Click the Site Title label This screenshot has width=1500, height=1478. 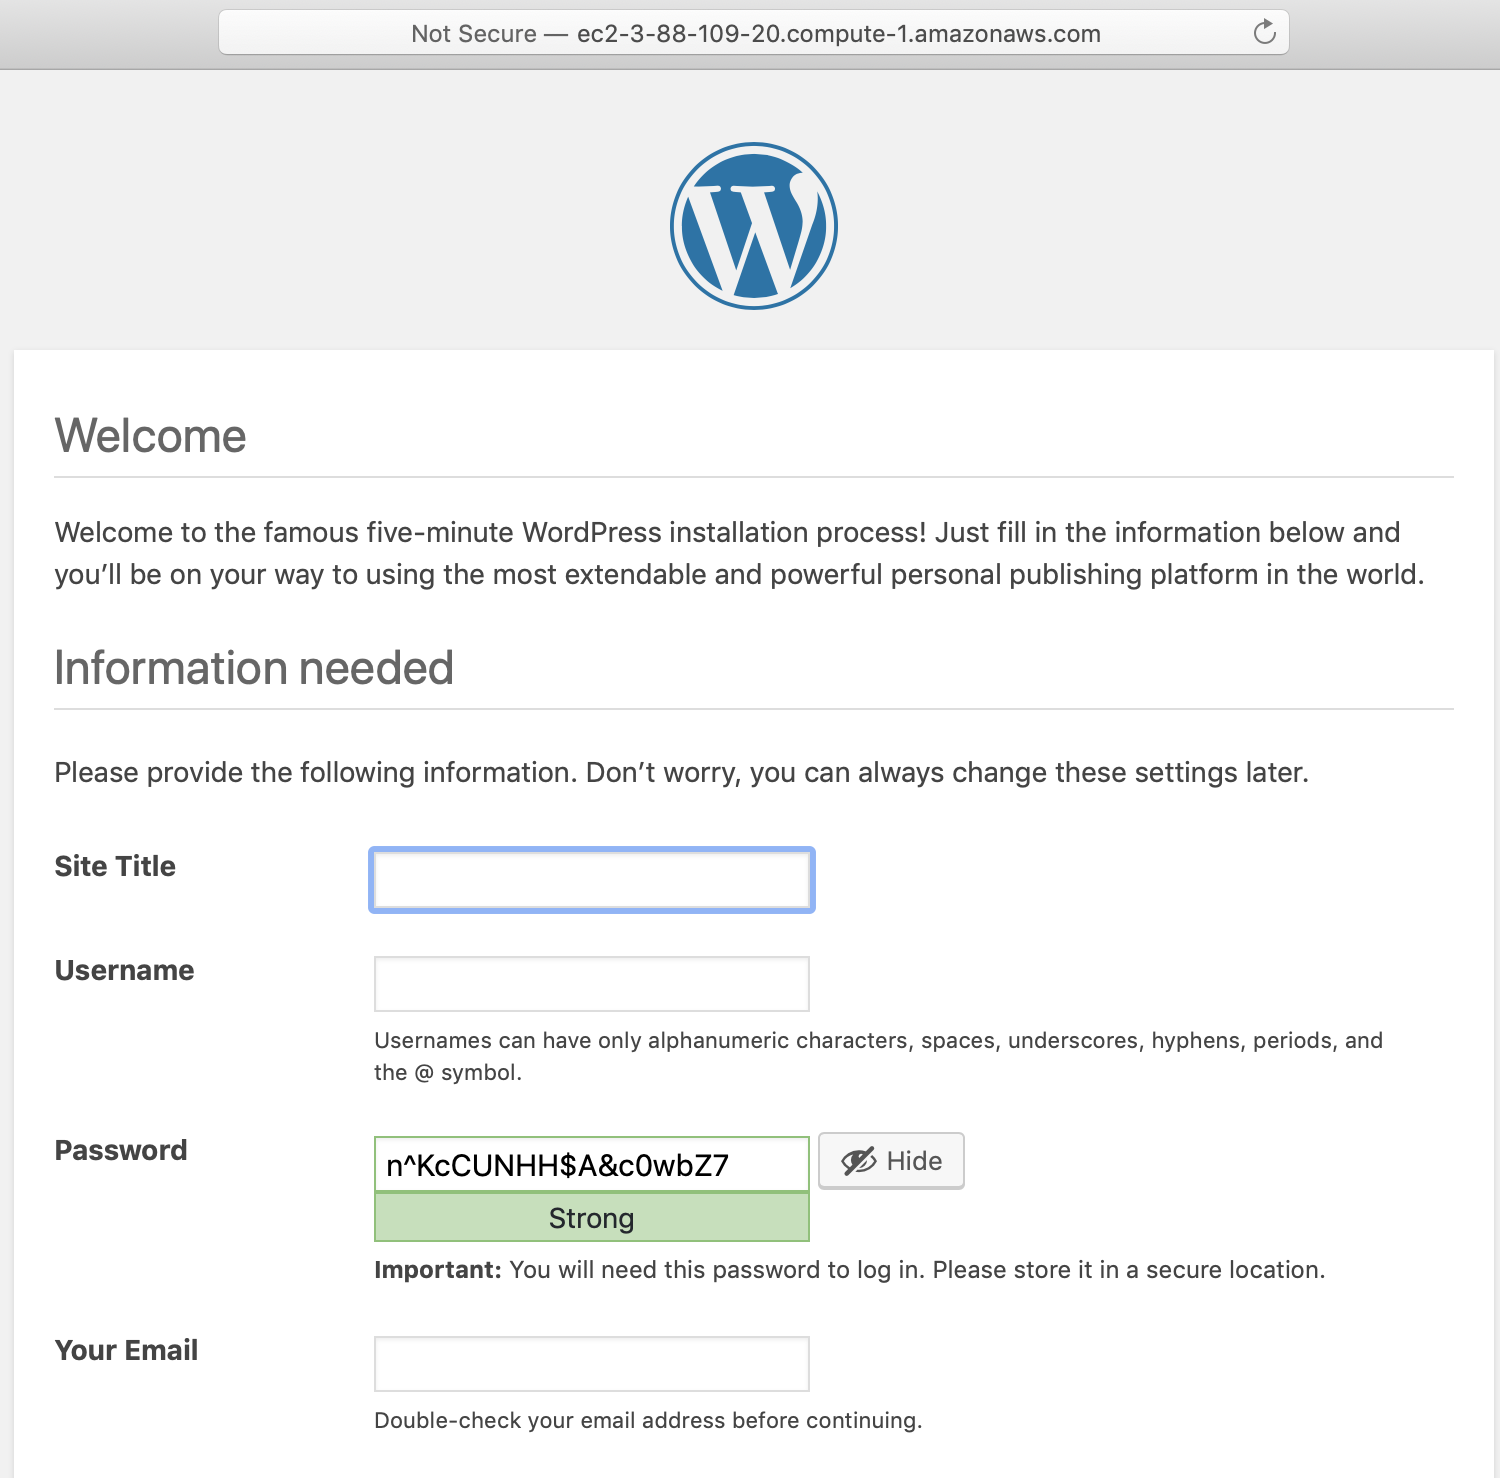[115, 866]
